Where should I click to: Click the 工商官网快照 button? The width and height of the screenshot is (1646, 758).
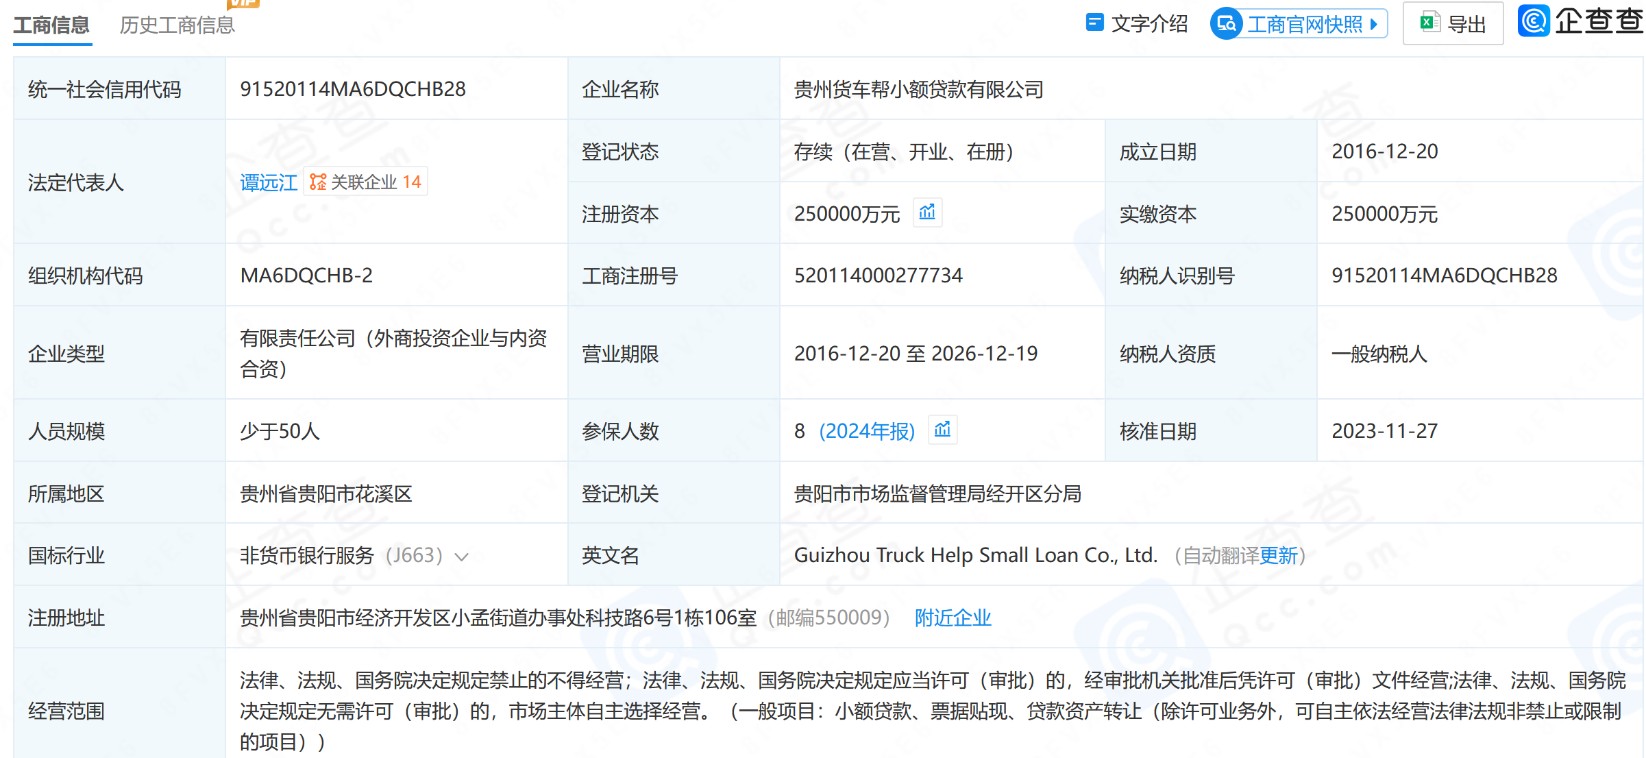(1299, 24)
